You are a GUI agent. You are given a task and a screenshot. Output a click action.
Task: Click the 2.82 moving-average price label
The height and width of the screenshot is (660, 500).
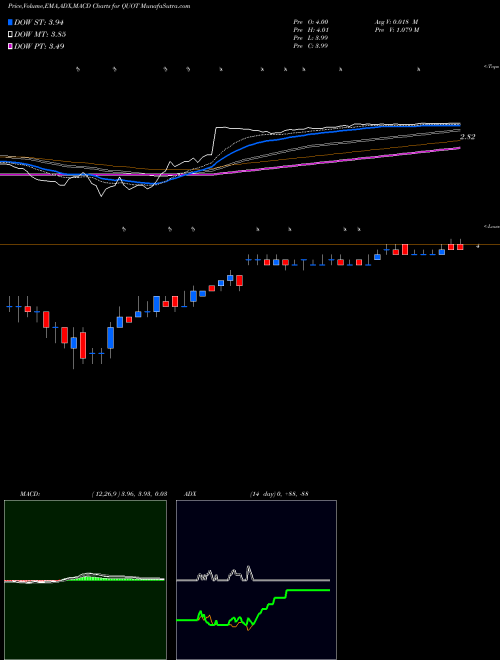pyautogui.click(x=468, y=137)
